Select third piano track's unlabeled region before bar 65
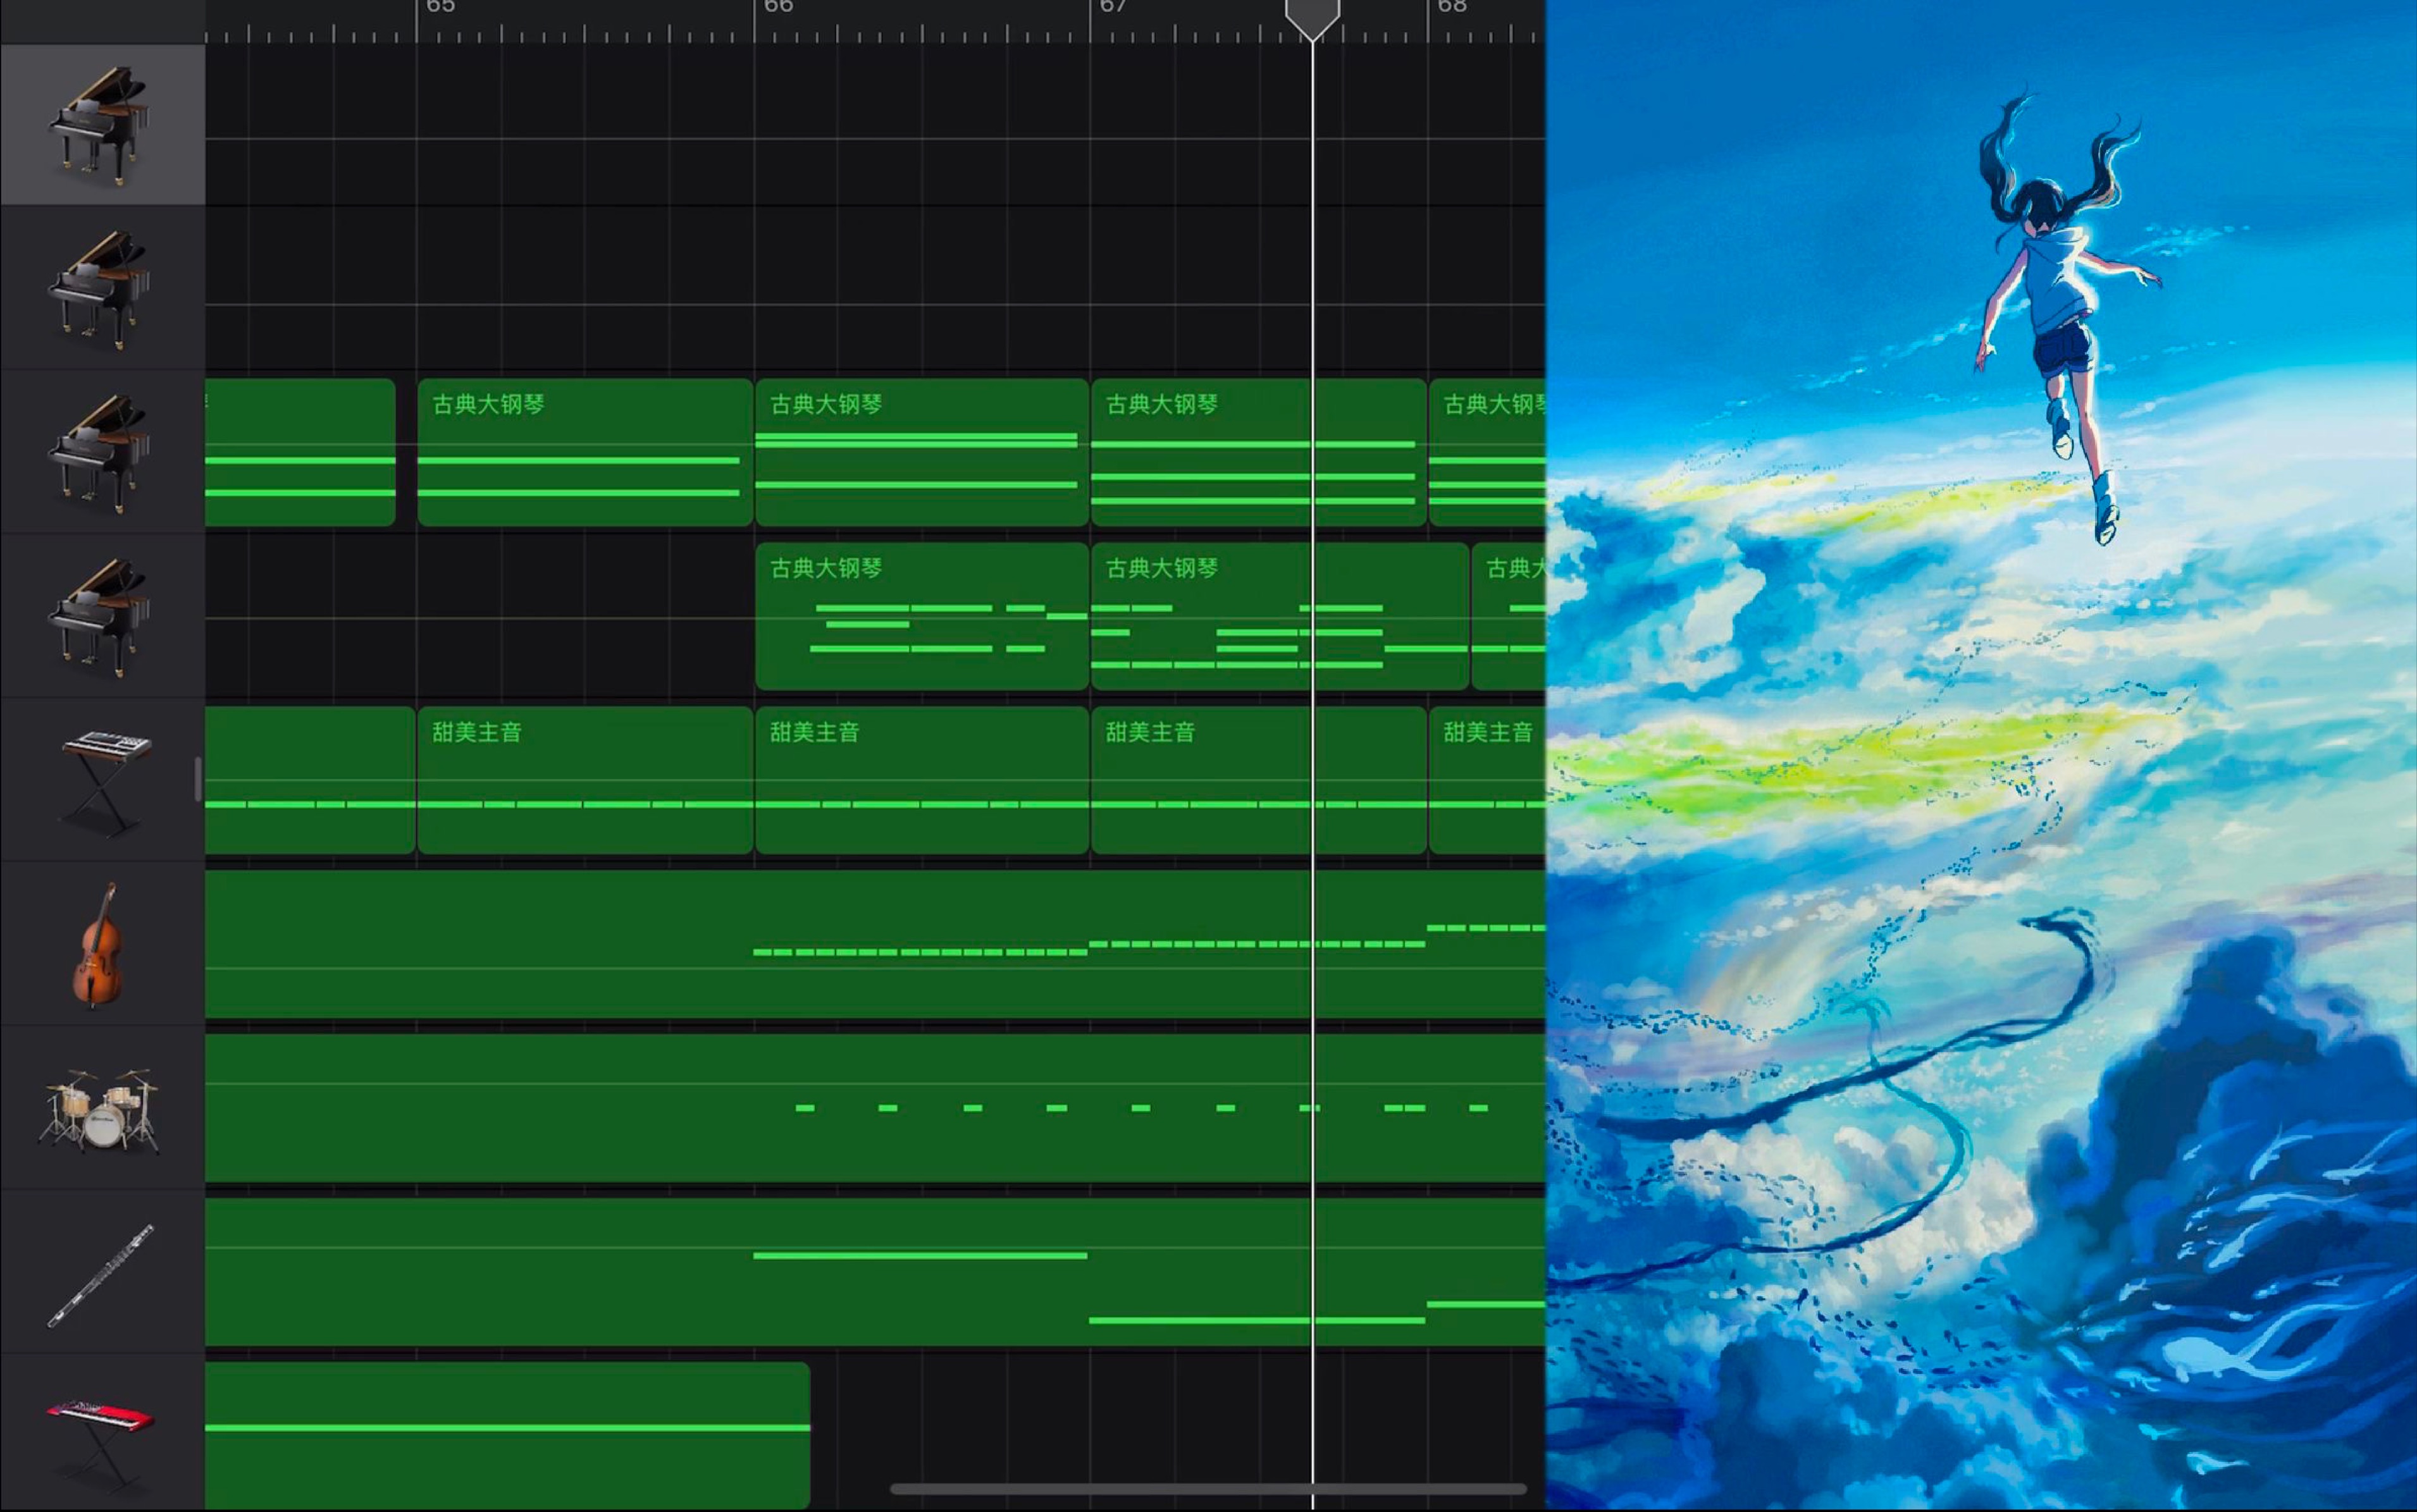This screenshot has height=1512, width=2417. click(x=300, y=452)
